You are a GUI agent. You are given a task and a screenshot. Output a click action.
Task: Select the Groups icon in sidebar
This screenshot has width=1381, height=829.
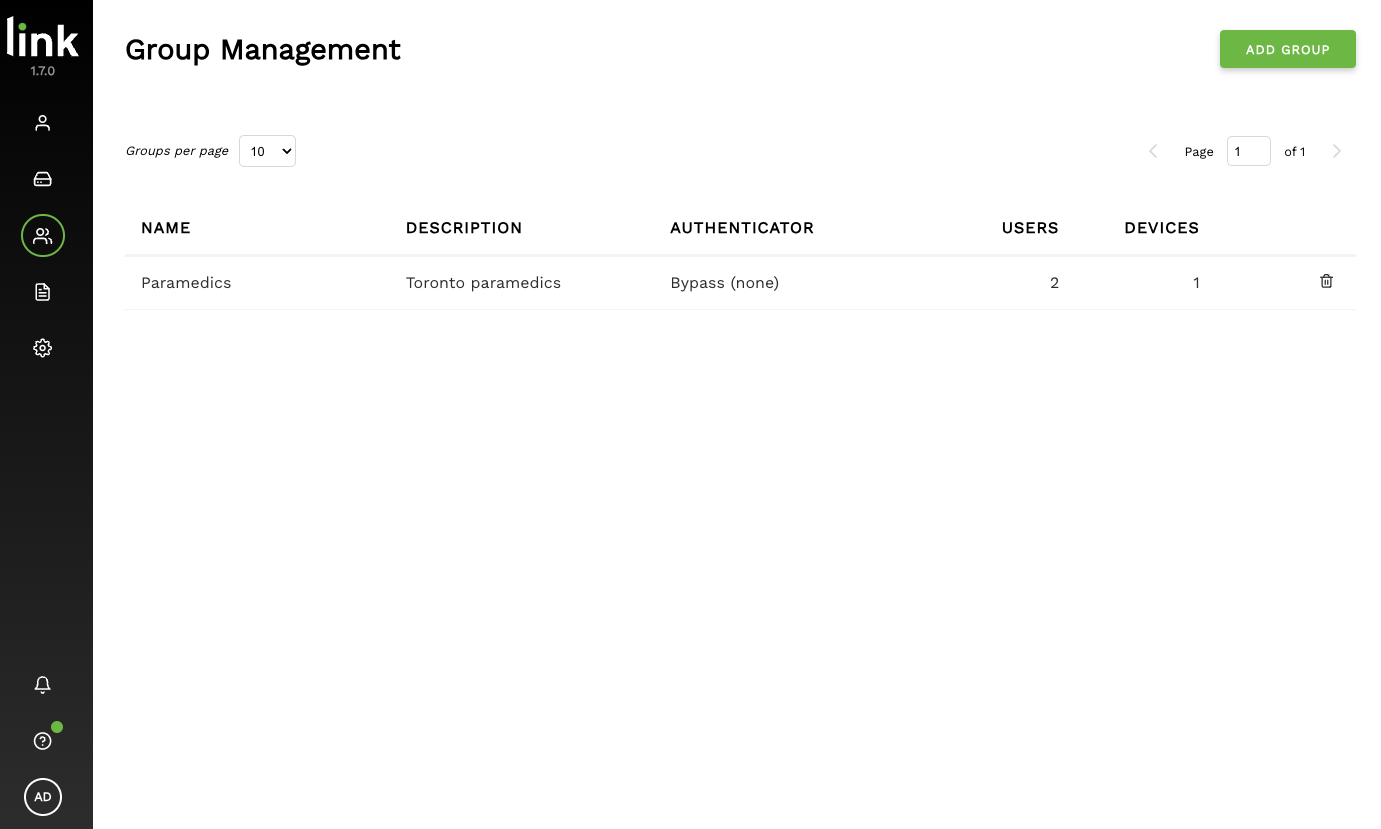pyautogui.click(x=43, y=236)
